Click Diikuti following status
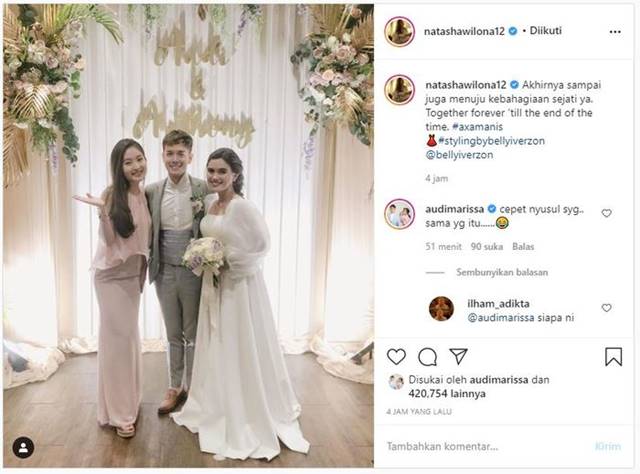 [545, 31]
